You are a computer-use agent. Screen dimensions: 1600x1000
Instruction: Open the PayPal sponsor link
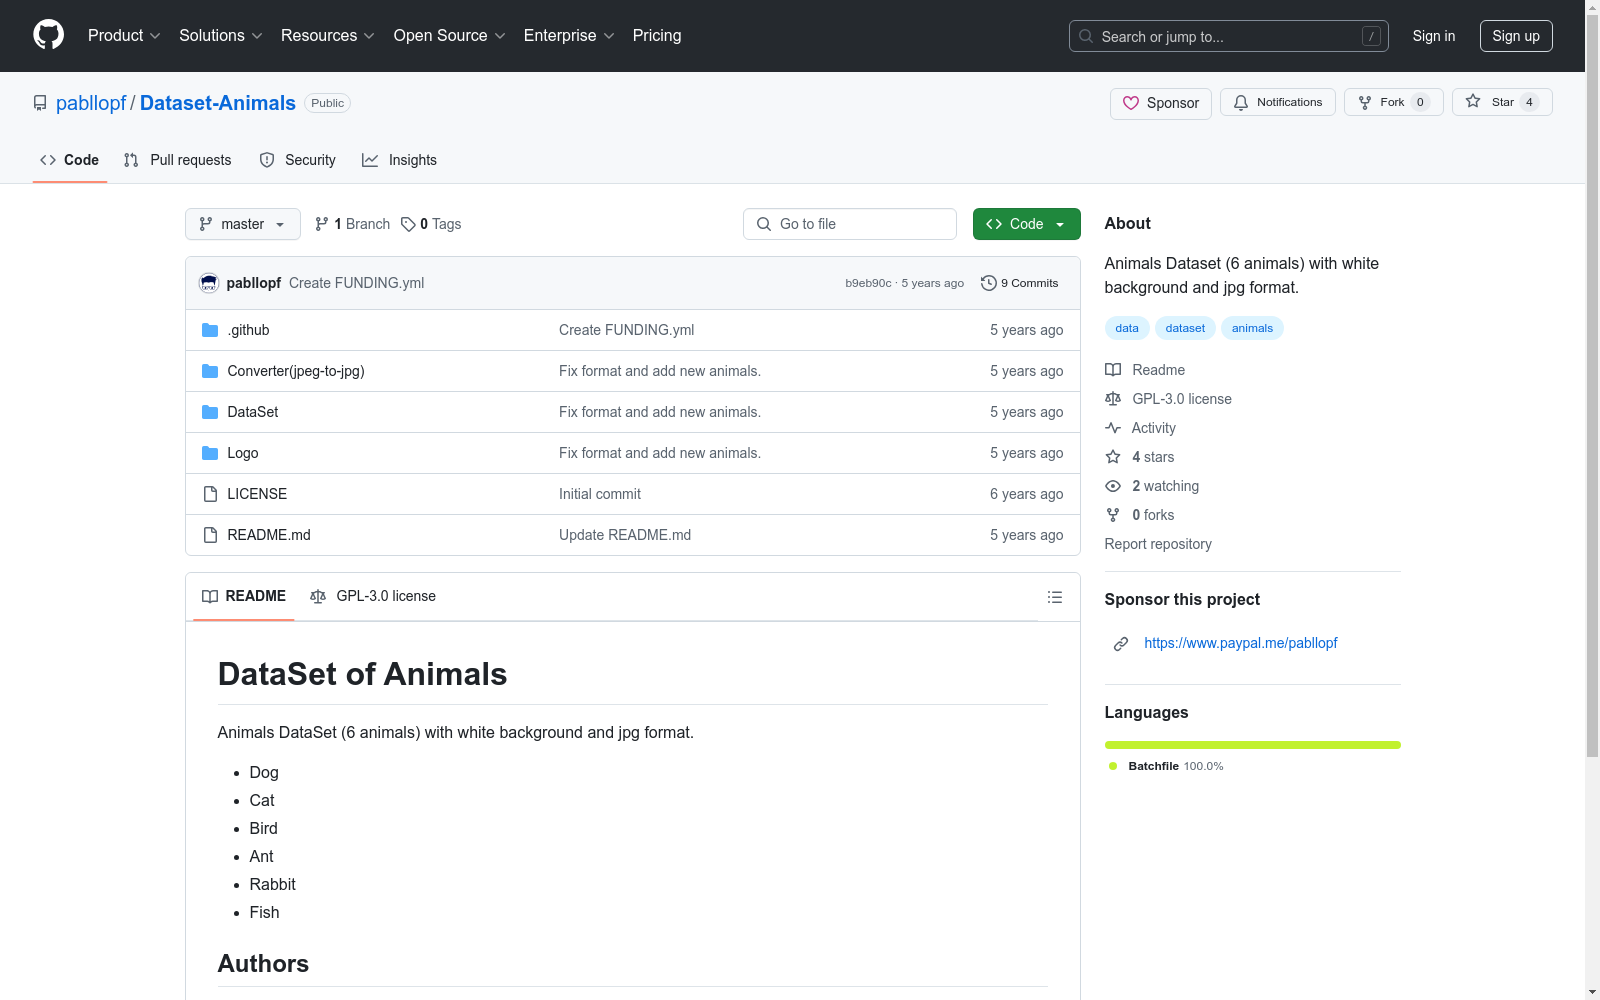point(1241,643)
